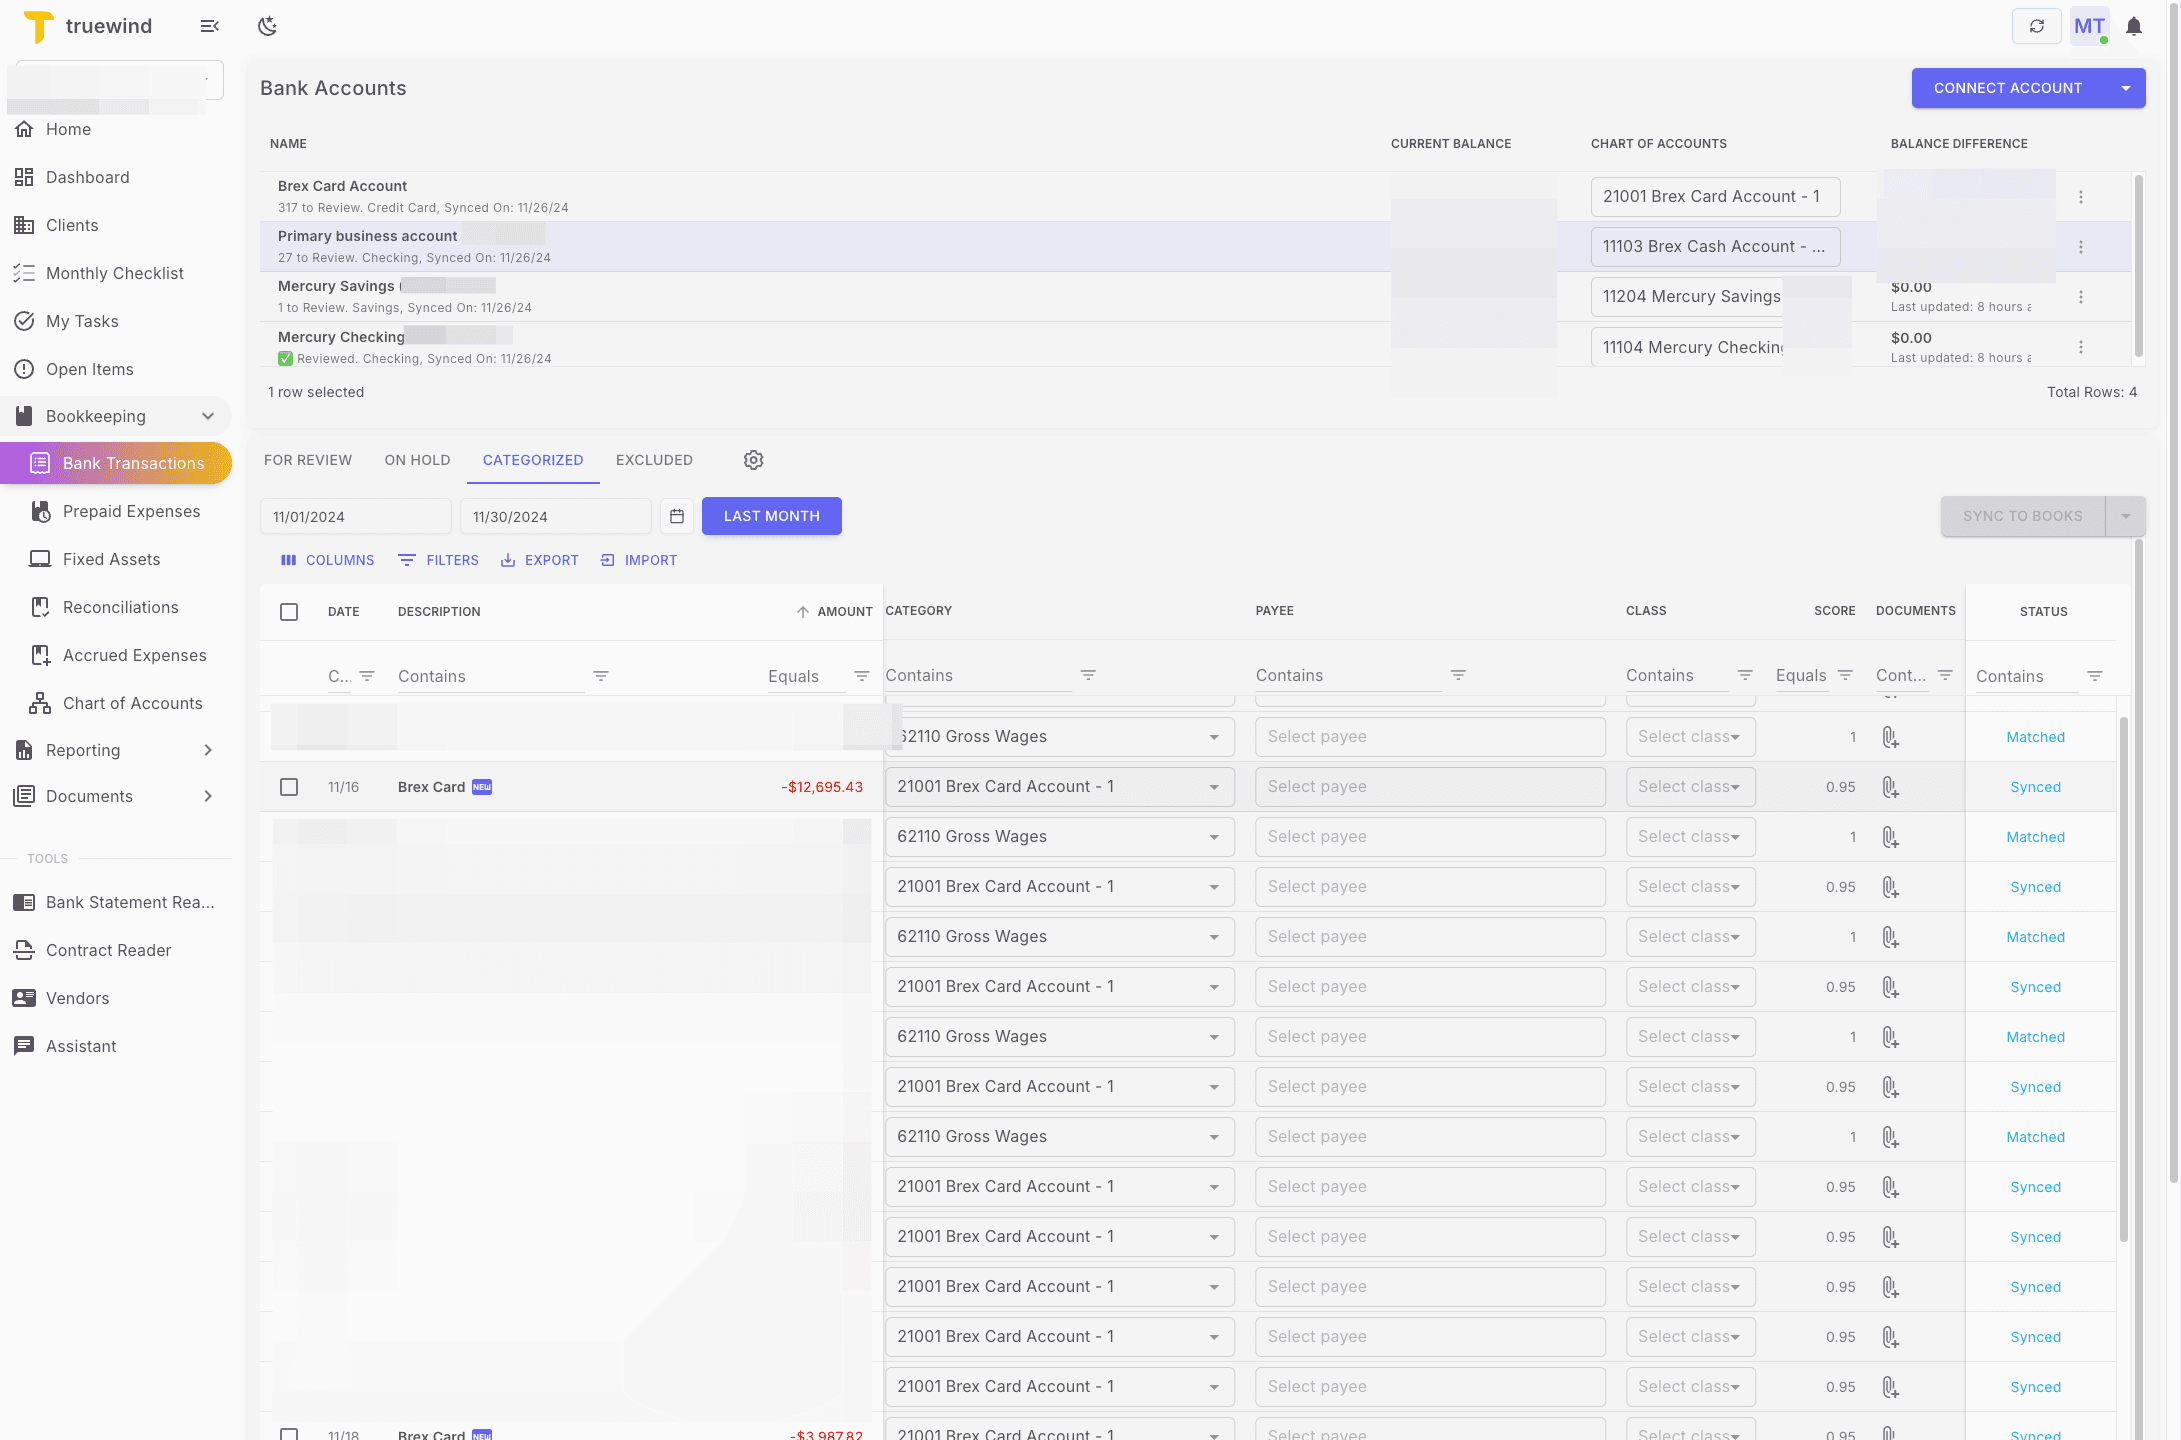Image resolution: width=2181 pixels, height=1440 pixels.
Task: Select the checkbox on the Brex Card row
Action: (289, 787)
